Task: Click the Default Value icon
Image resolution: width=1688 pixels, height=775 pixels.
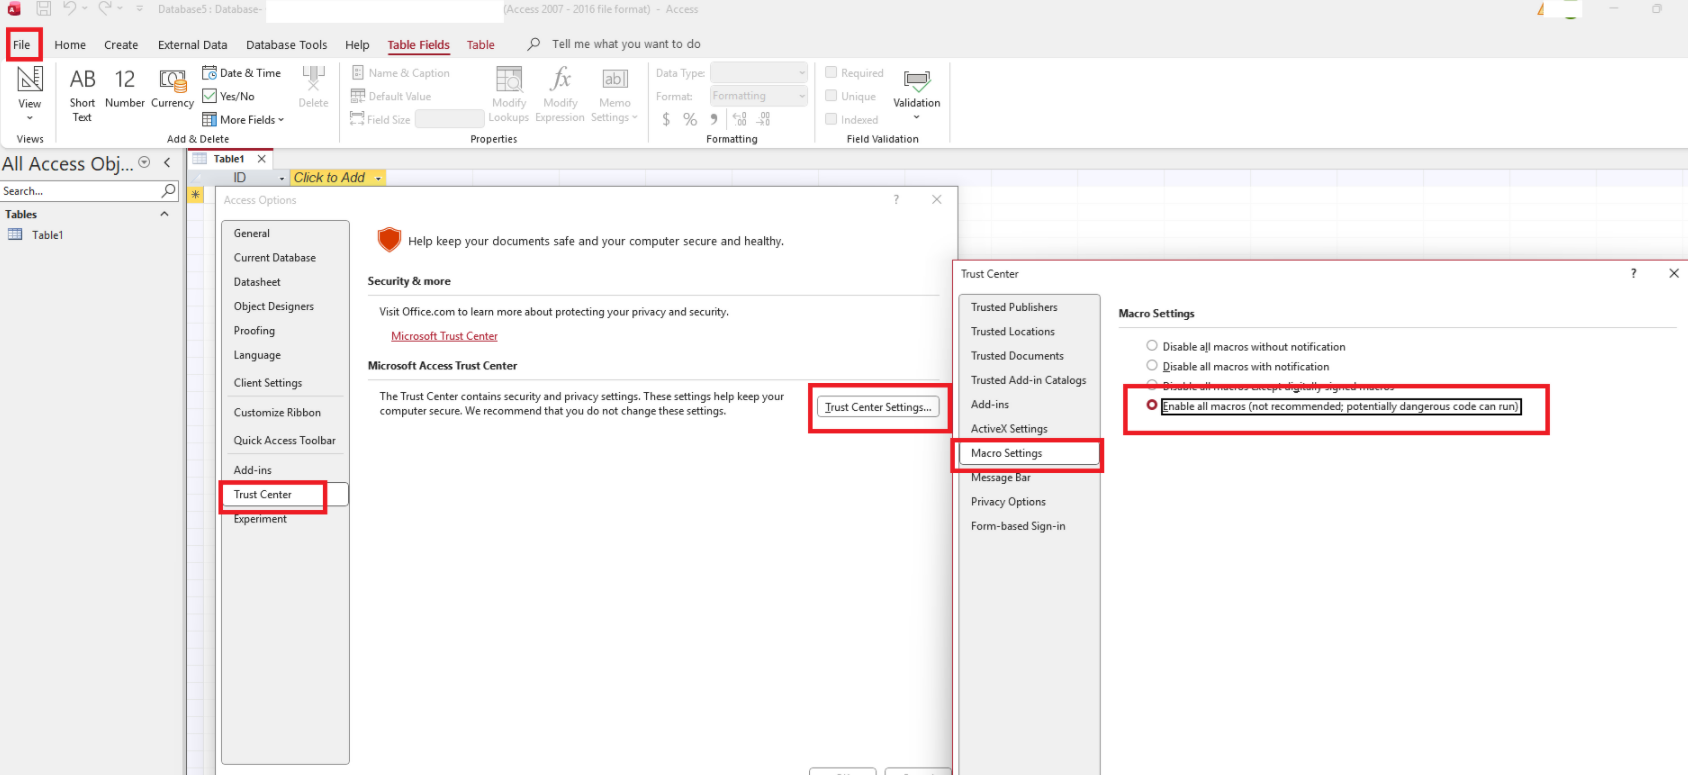Action: (358, 96)
